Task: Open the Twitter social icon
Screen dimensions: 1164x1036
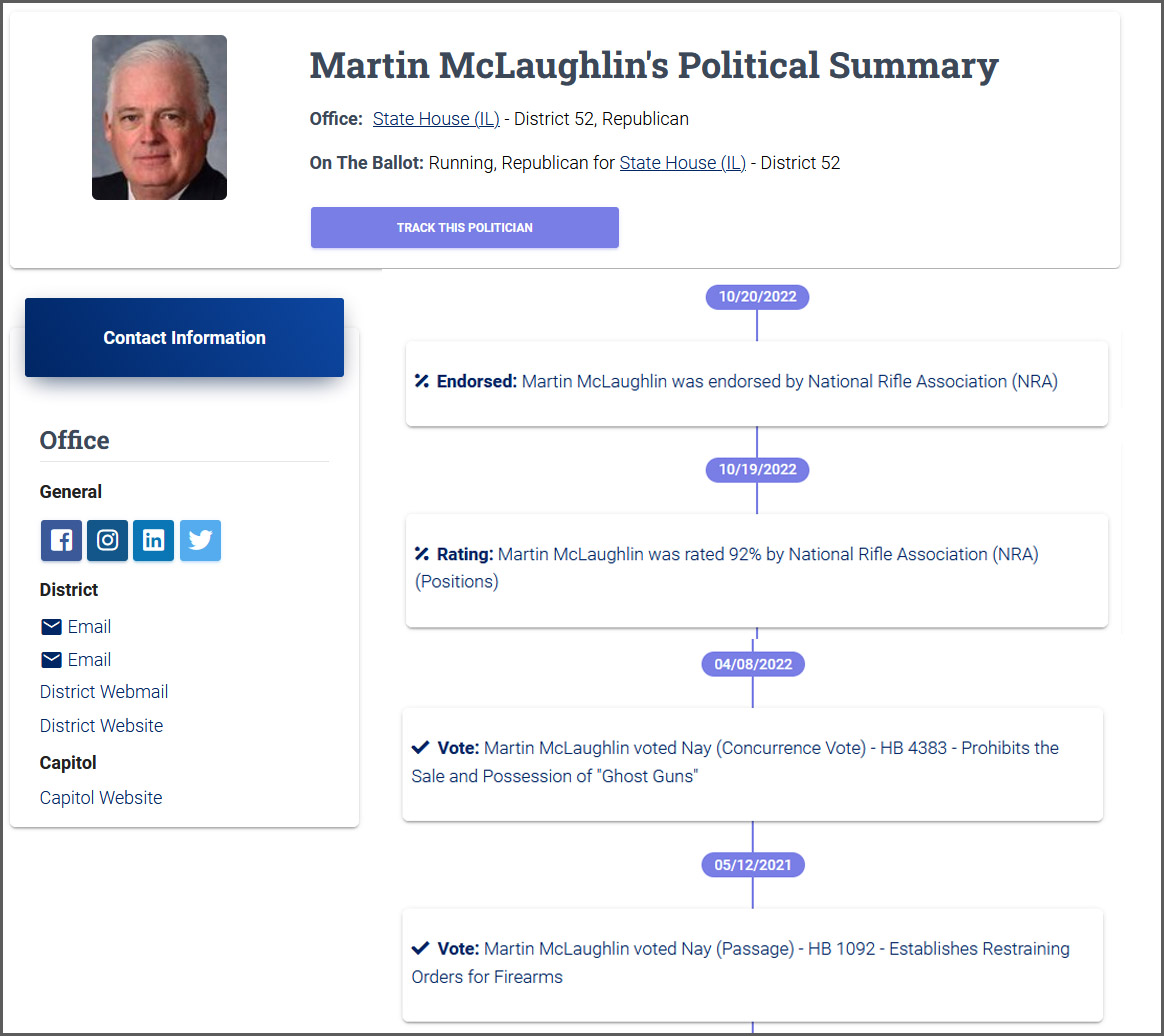Action: click(x=200, y=540)
